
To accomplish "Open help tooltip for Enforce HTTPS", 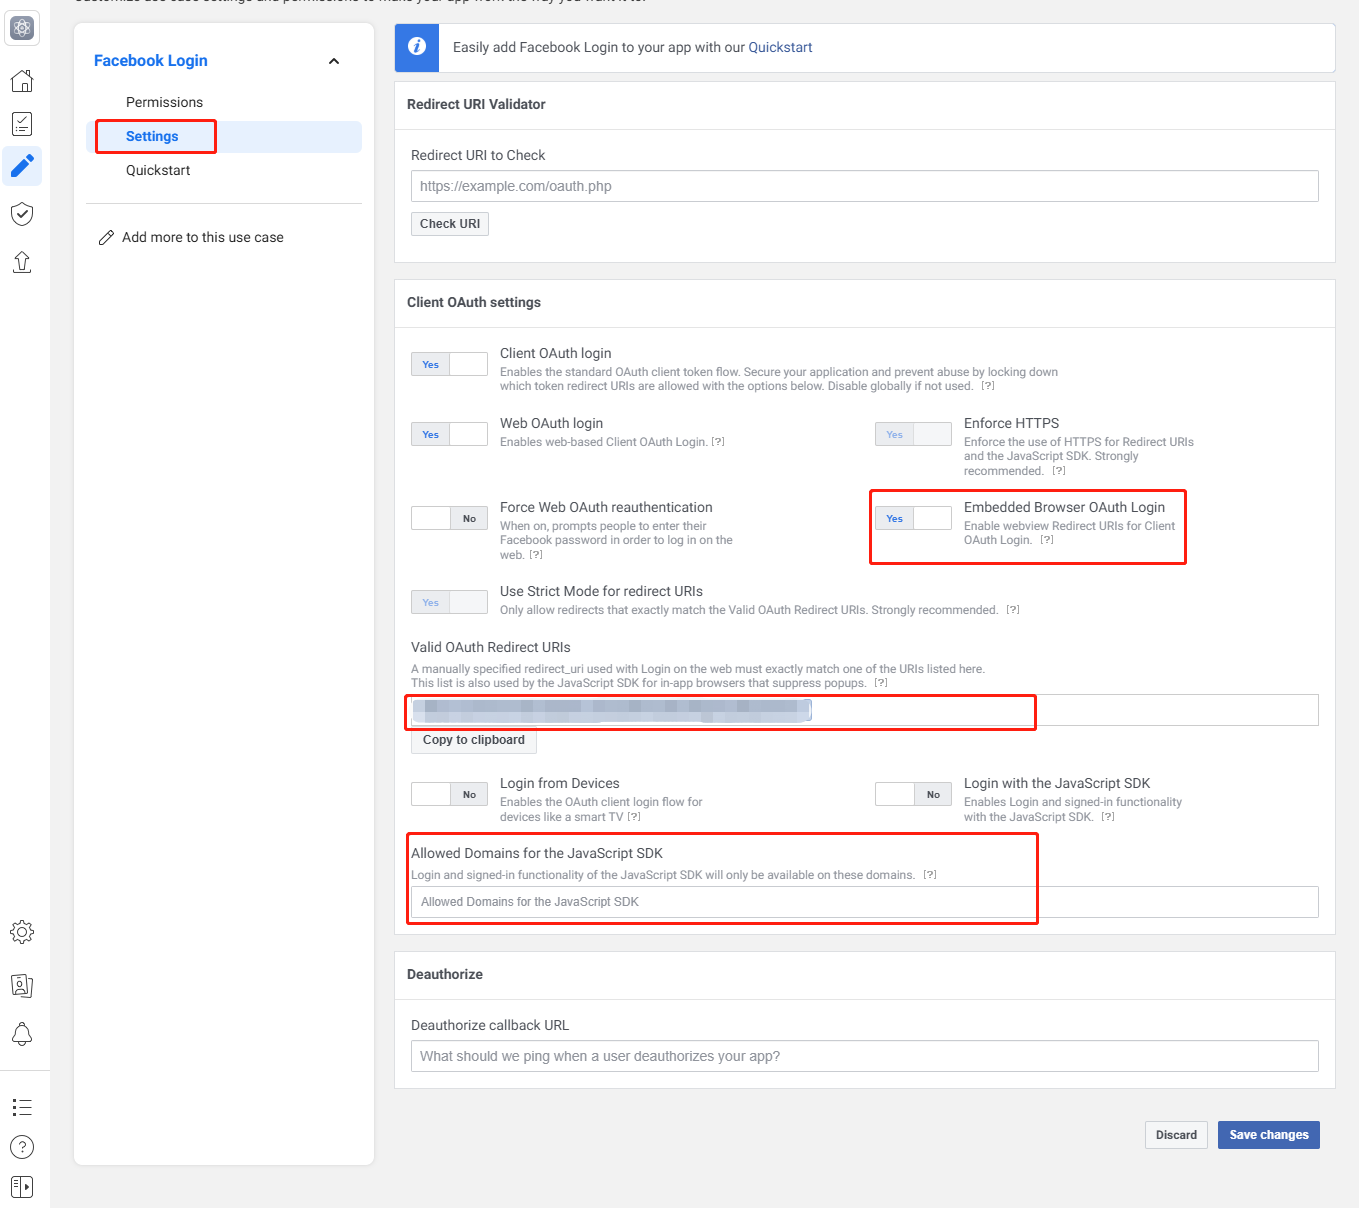I will (1059, 471).
